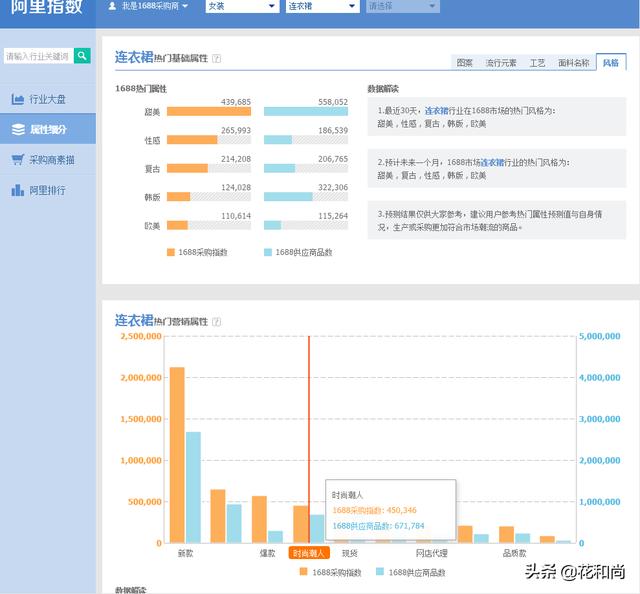Screen dimensions: 640x594
Task: Click the 阿里排行 bar chart icon
Action: [18, 189]
